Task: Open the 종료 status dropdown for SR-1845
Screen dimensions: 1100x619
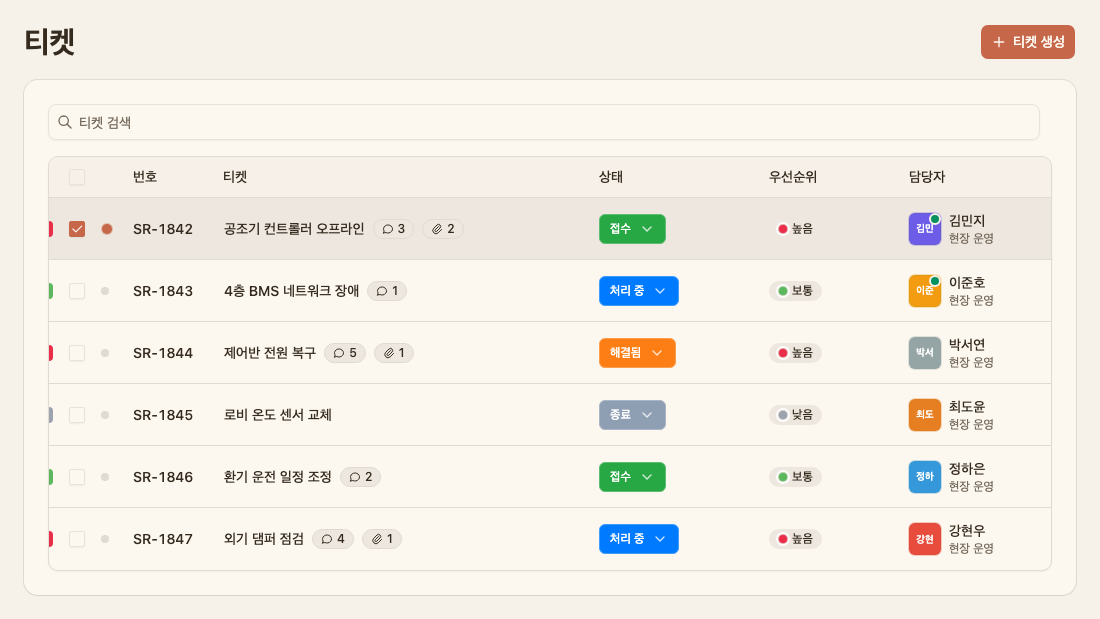Action: coord(632,415)
